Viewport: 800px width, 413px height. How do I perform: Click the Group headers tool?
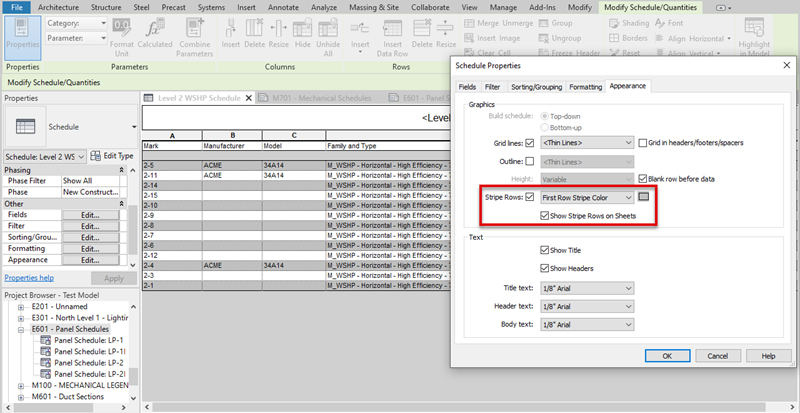tap(555, 23)
